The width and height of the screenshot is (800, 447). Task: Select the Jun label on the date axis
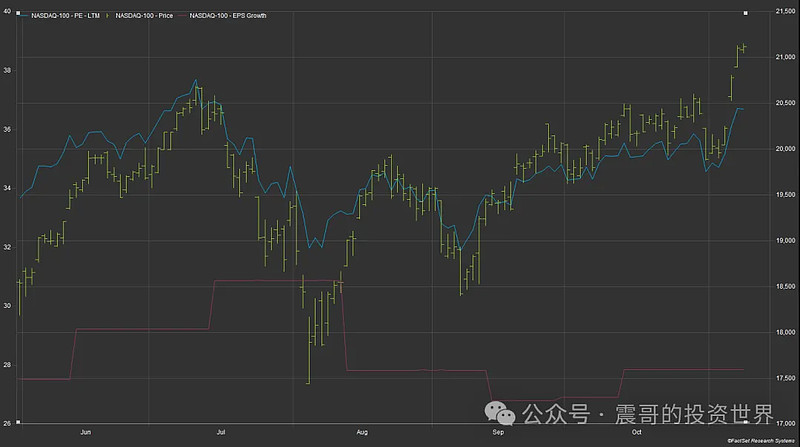(86, 432)
